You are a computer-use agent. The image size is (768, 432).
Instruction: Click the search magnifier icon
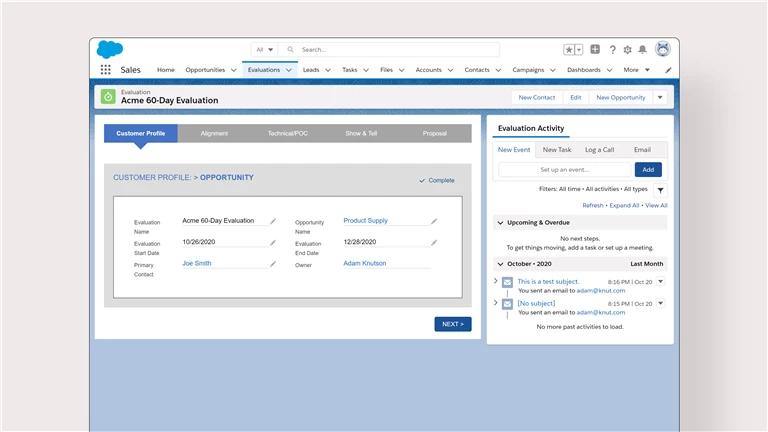click(290, 49)
